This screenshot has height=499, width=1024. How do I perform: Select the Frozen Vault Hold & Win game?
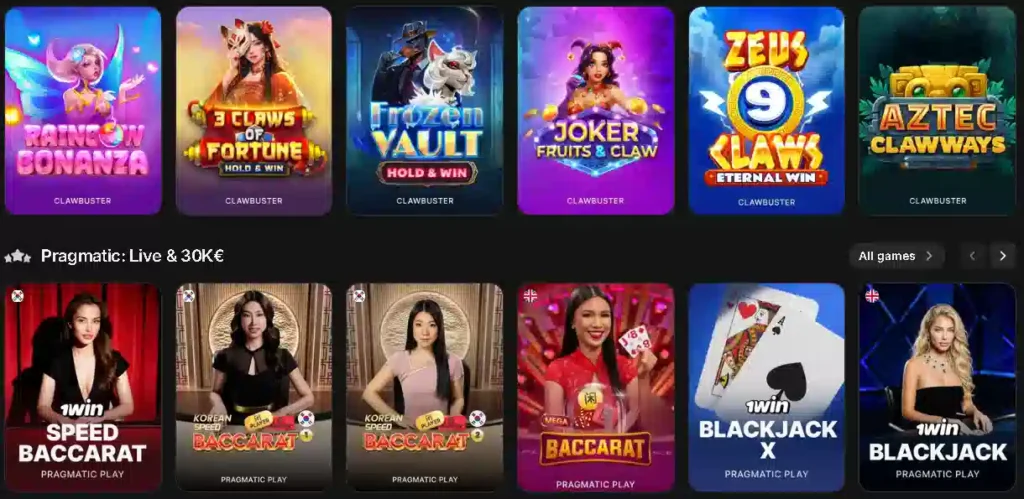point(424,110)
